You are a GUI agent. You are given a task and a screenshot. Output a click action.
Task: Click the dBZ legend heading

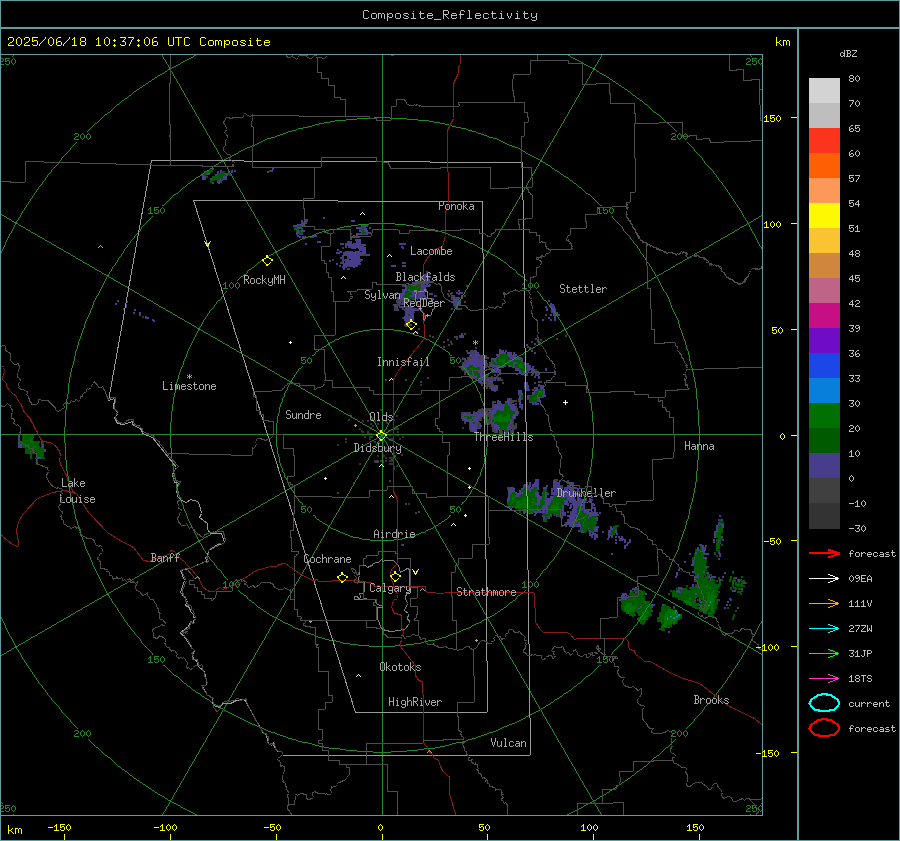coord(848,53)
